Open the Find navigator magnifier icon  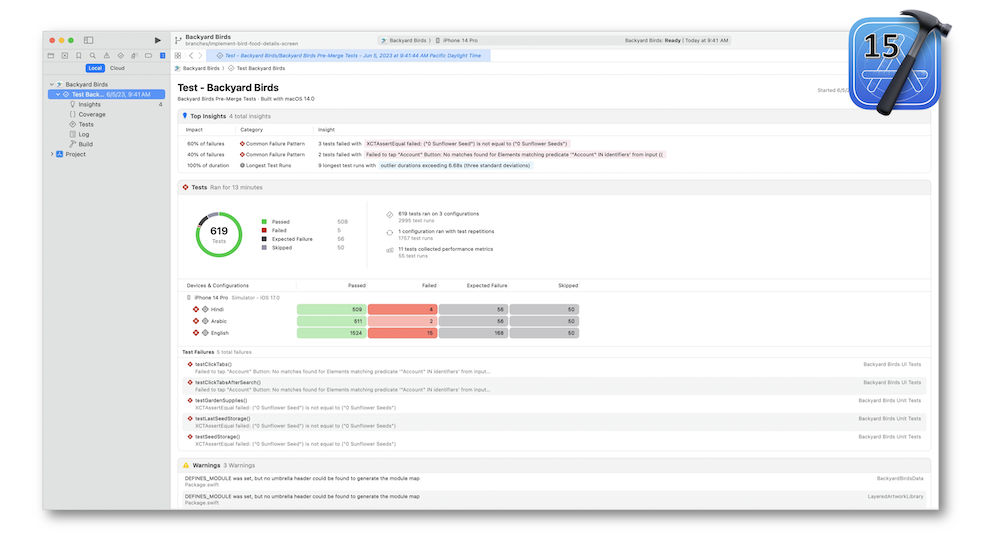pos(92,56)
